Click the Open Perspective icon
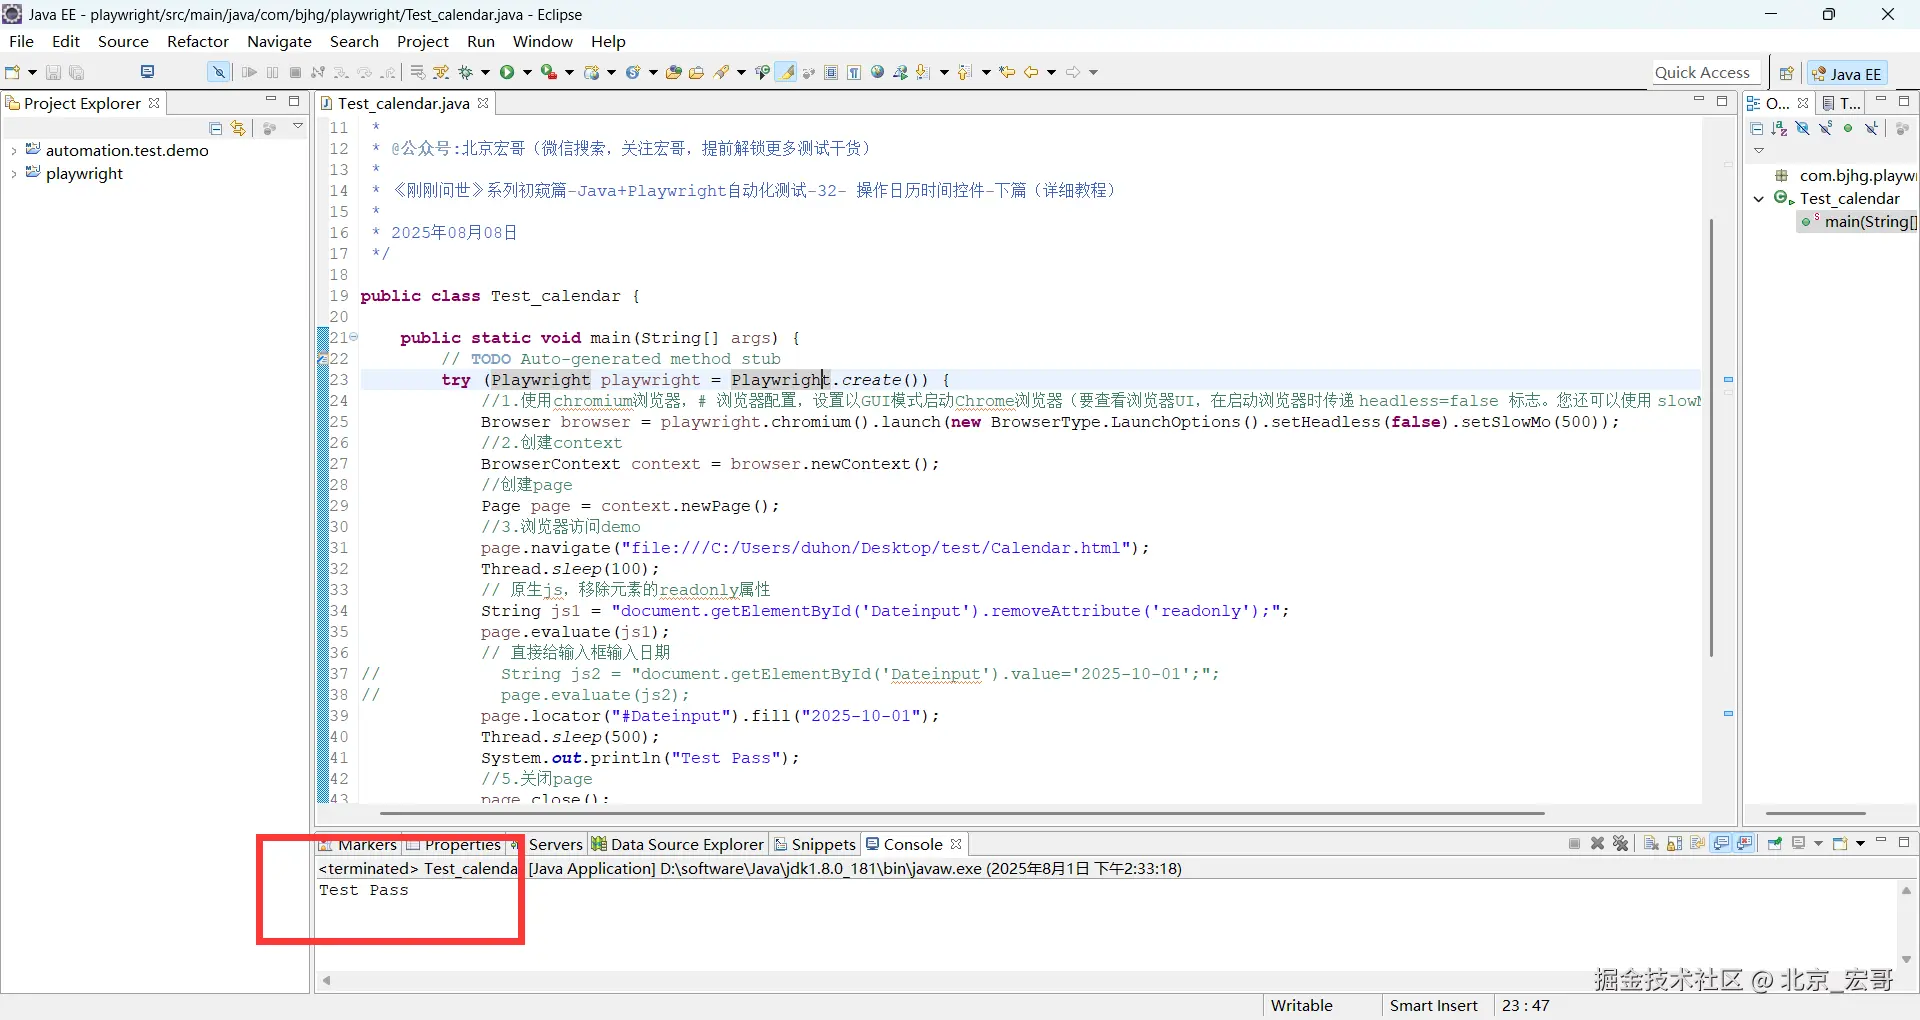Screen dimensions: 1920x1020 coord(1786,73)
